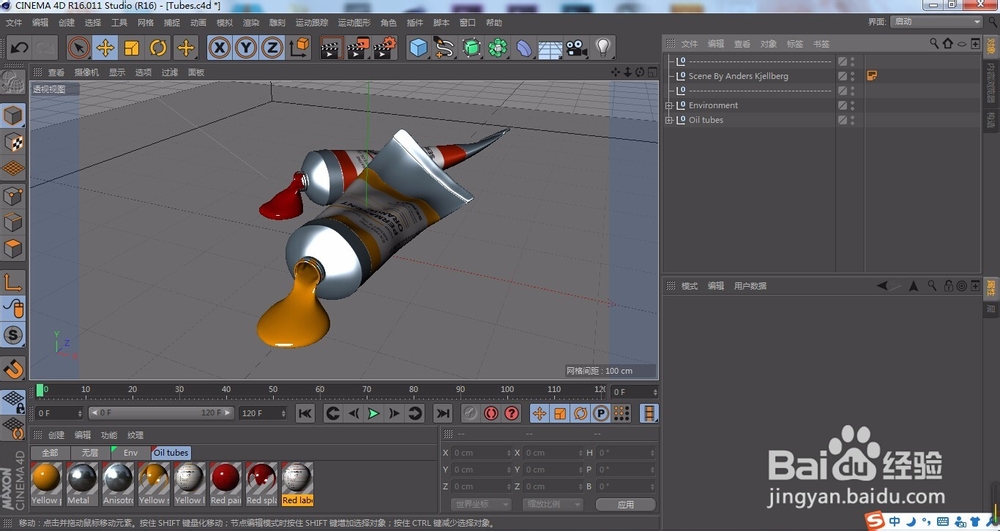Toggle Z axis lock
The width and height of the screenshot is (1000, 531).
(272, 48)
